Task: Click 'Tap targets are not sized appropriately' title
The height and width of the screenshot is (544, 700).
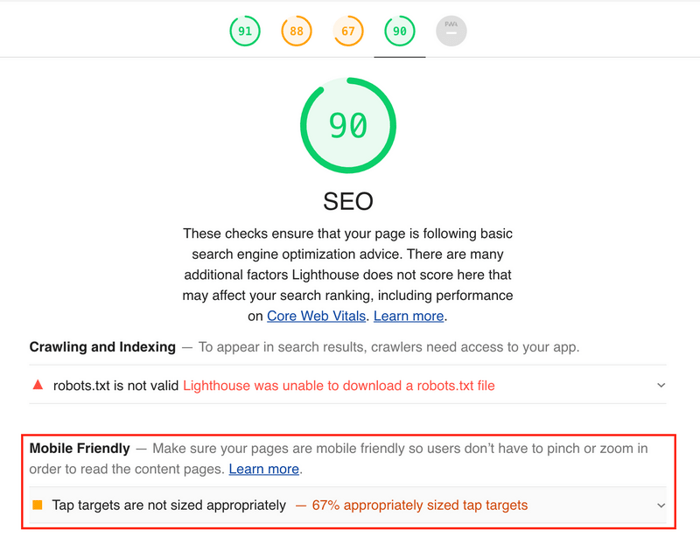Action: pos(169,505)
